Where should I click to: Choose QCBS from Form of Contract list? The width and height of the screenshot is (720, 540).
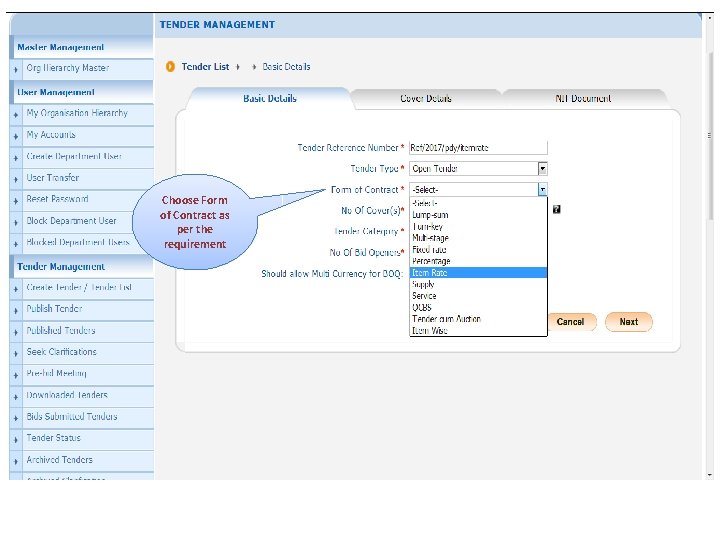[478, 307]
